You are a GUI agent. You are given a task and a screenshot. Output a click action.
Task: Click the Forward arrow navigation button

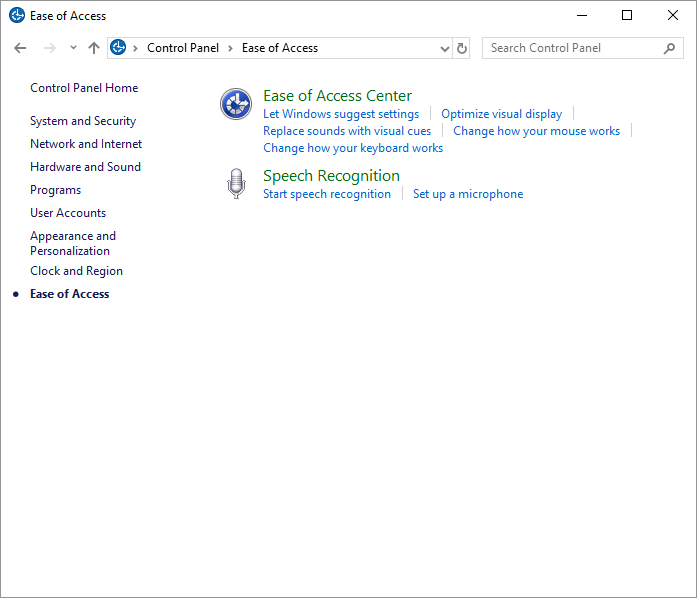pos(50,48)
